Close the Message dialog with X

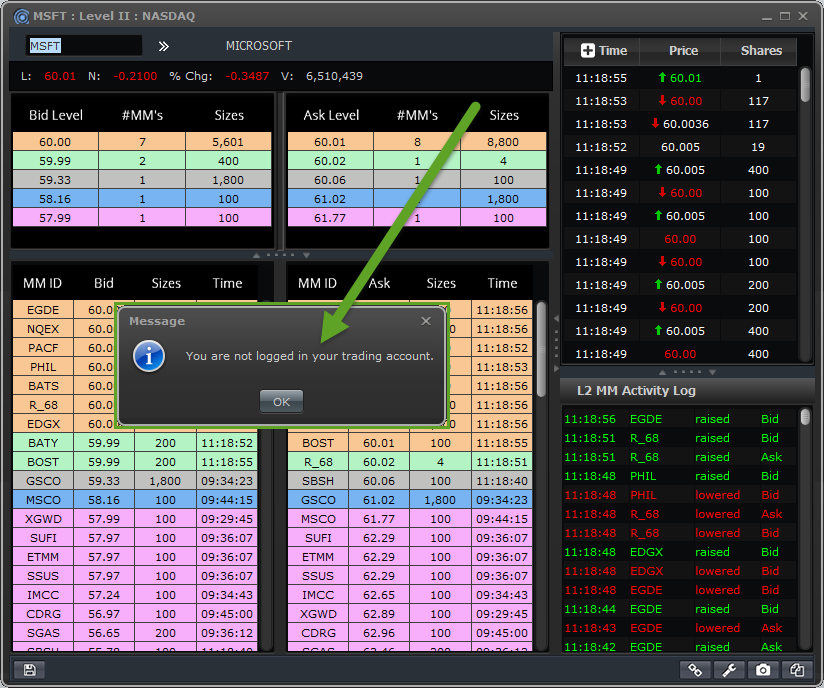[x=426, y=321]
